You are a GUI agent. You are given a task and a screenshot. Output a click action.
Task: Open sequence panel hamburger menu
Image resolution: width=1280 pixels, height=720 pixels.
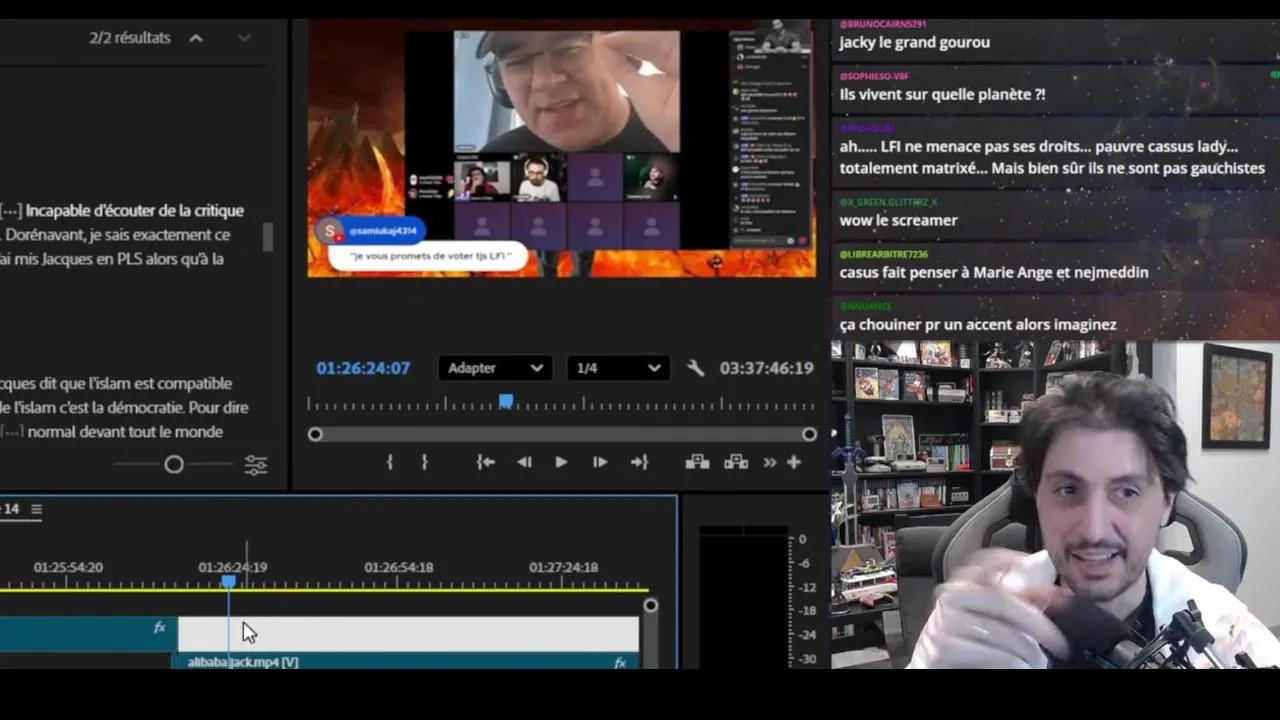click(36, 509)
